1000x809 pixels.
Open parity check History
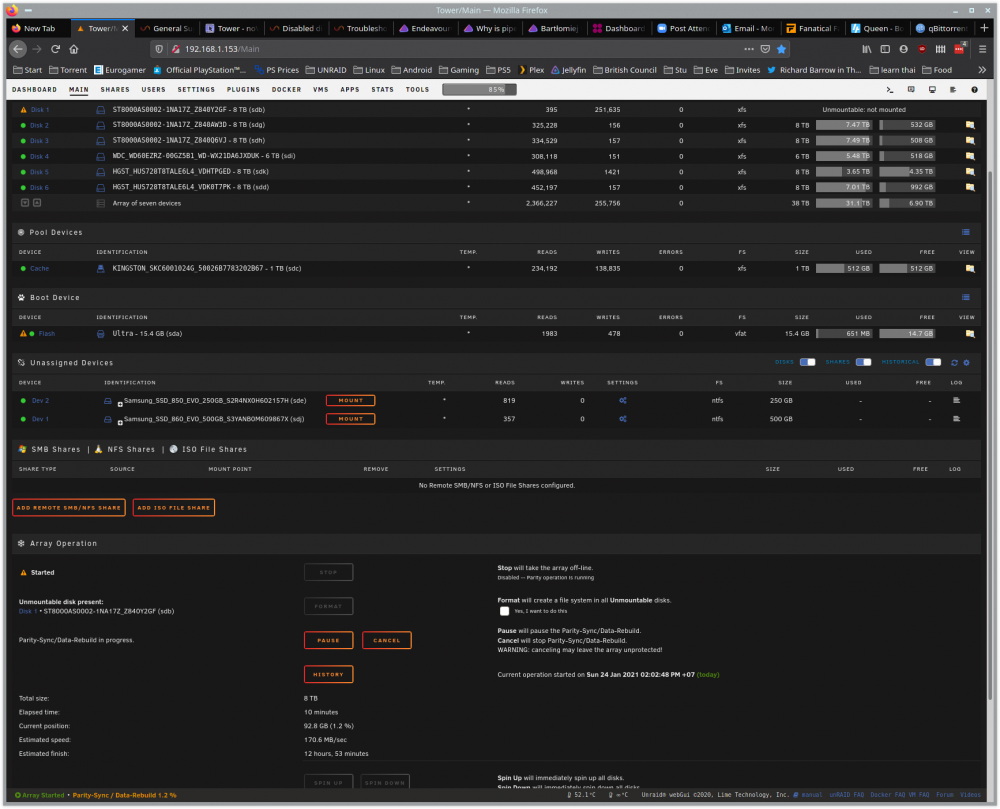point(328,674)
